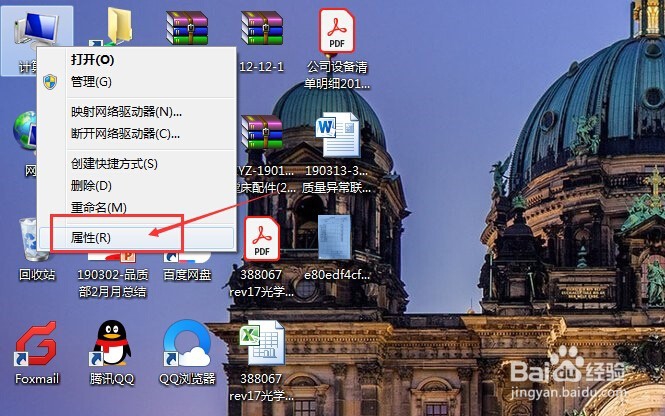Click the 腾讯QQ label text

coord(112,379)
